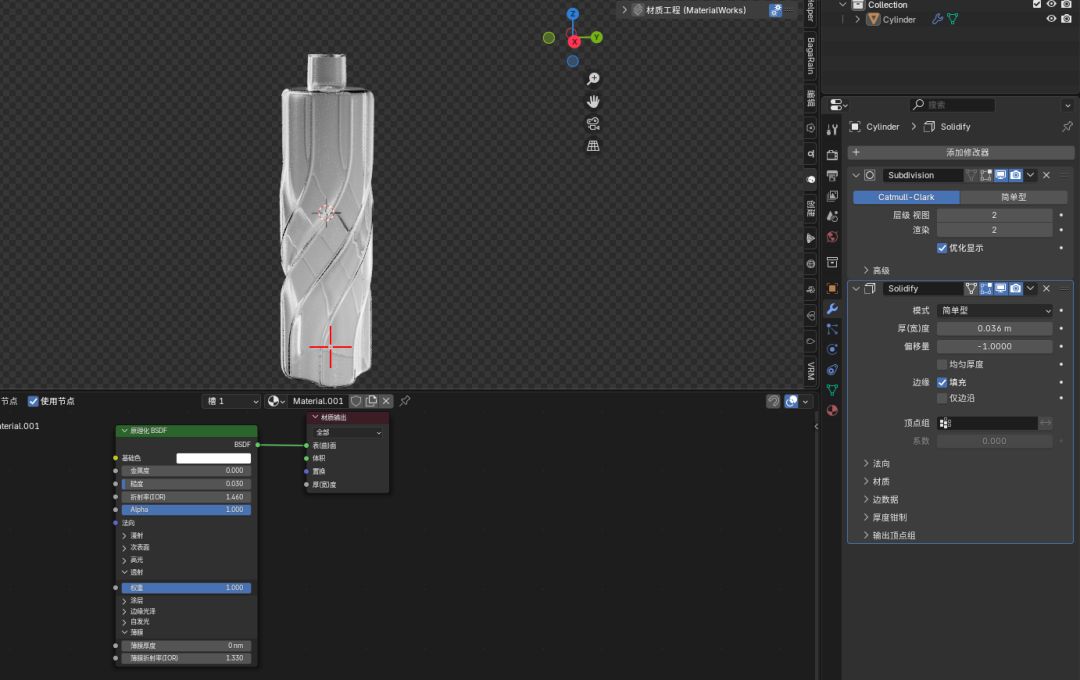The width and height of the screenshot is (1080, 680).
Task: Open the 槽 1 material slot dropdown
Action: [x=231, y=401]
